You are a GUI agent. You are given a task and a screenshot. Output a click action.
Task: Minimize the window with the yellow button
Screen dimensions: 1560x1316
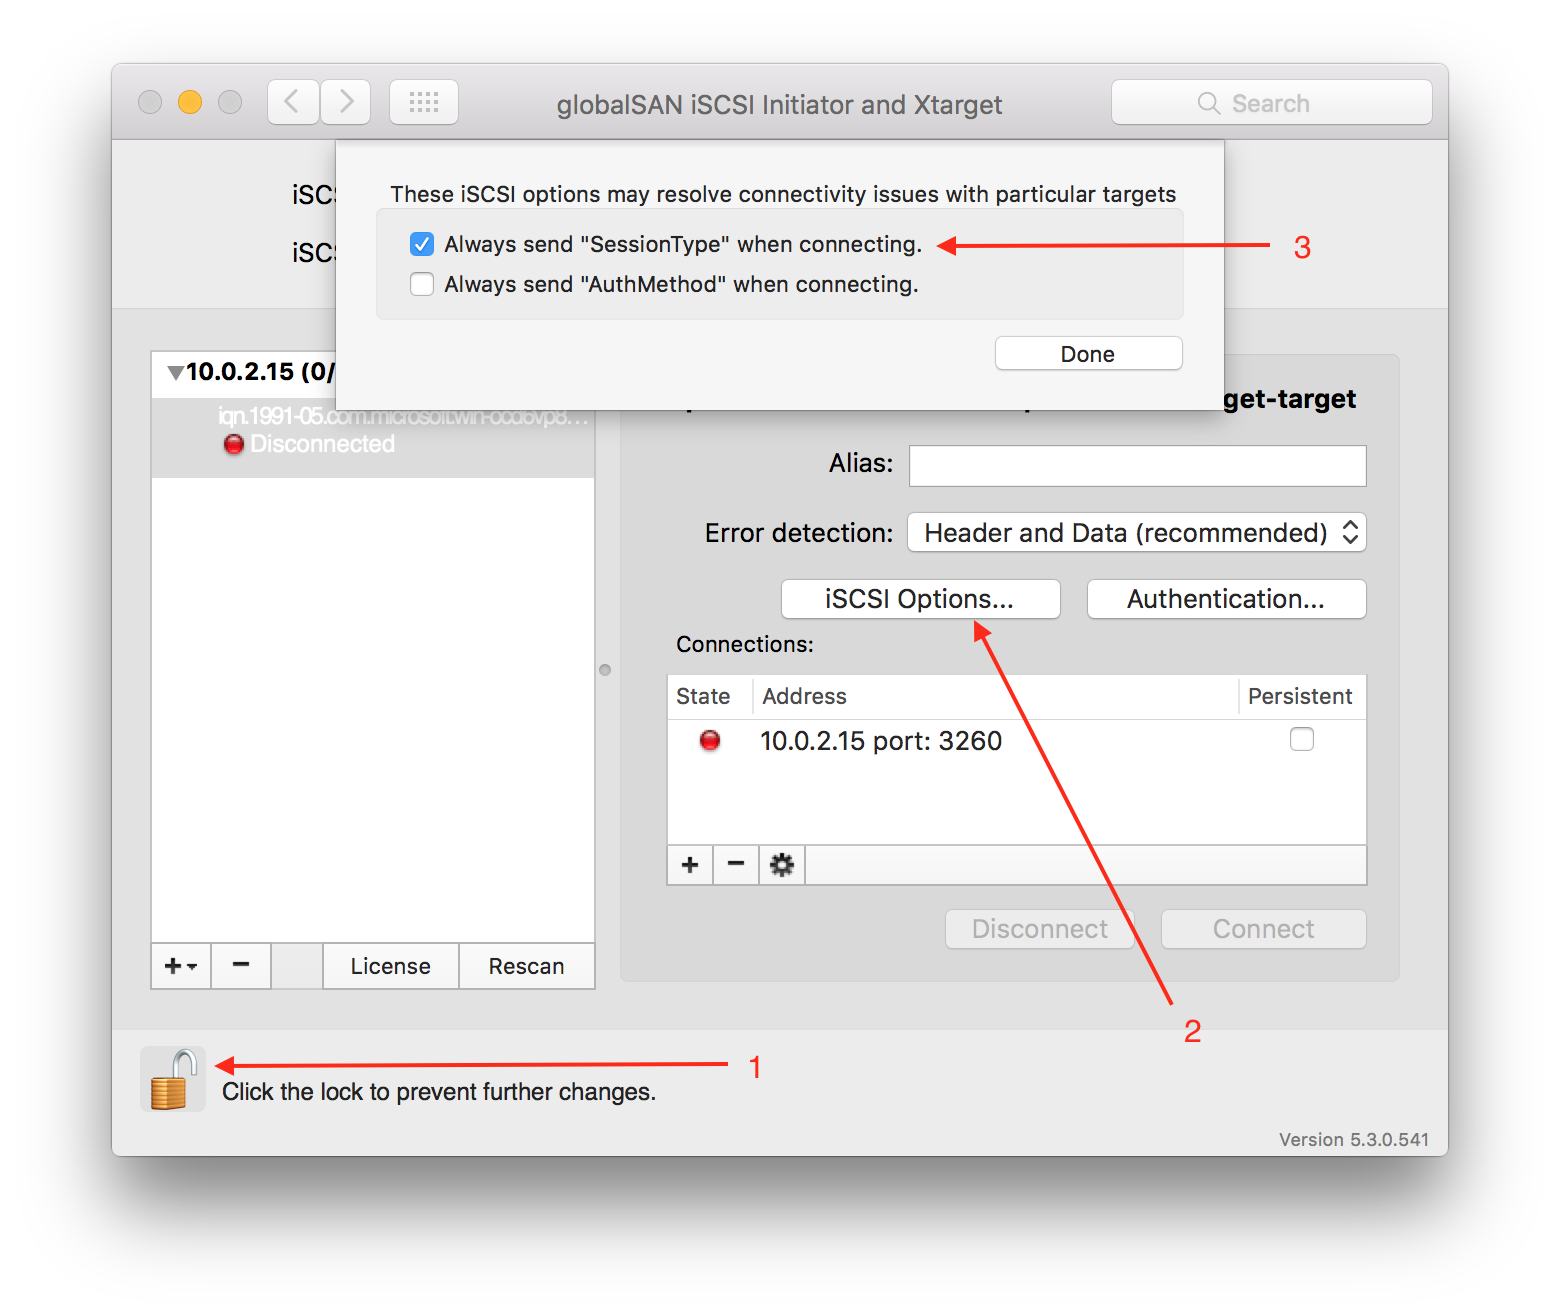tap(190, 102)
